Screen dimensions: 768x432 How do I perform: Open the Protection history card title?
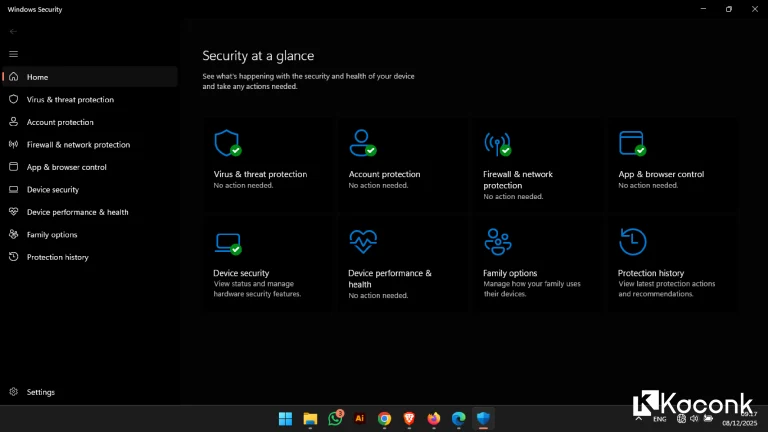tap(650, 273)
